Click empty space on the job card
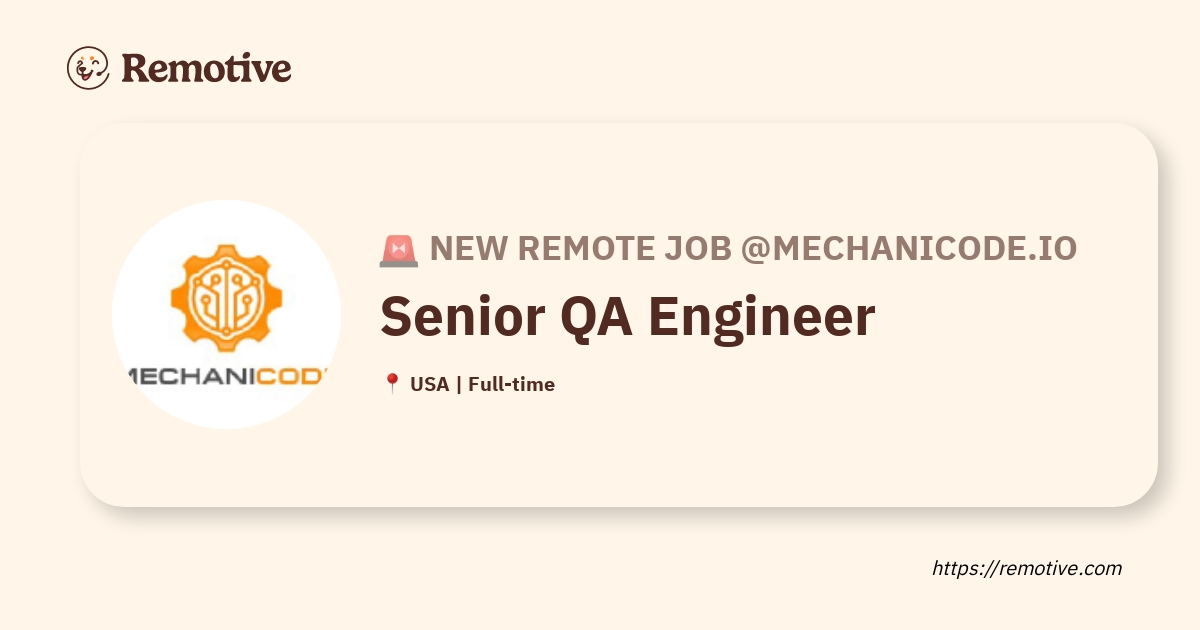 click(800, 450)
